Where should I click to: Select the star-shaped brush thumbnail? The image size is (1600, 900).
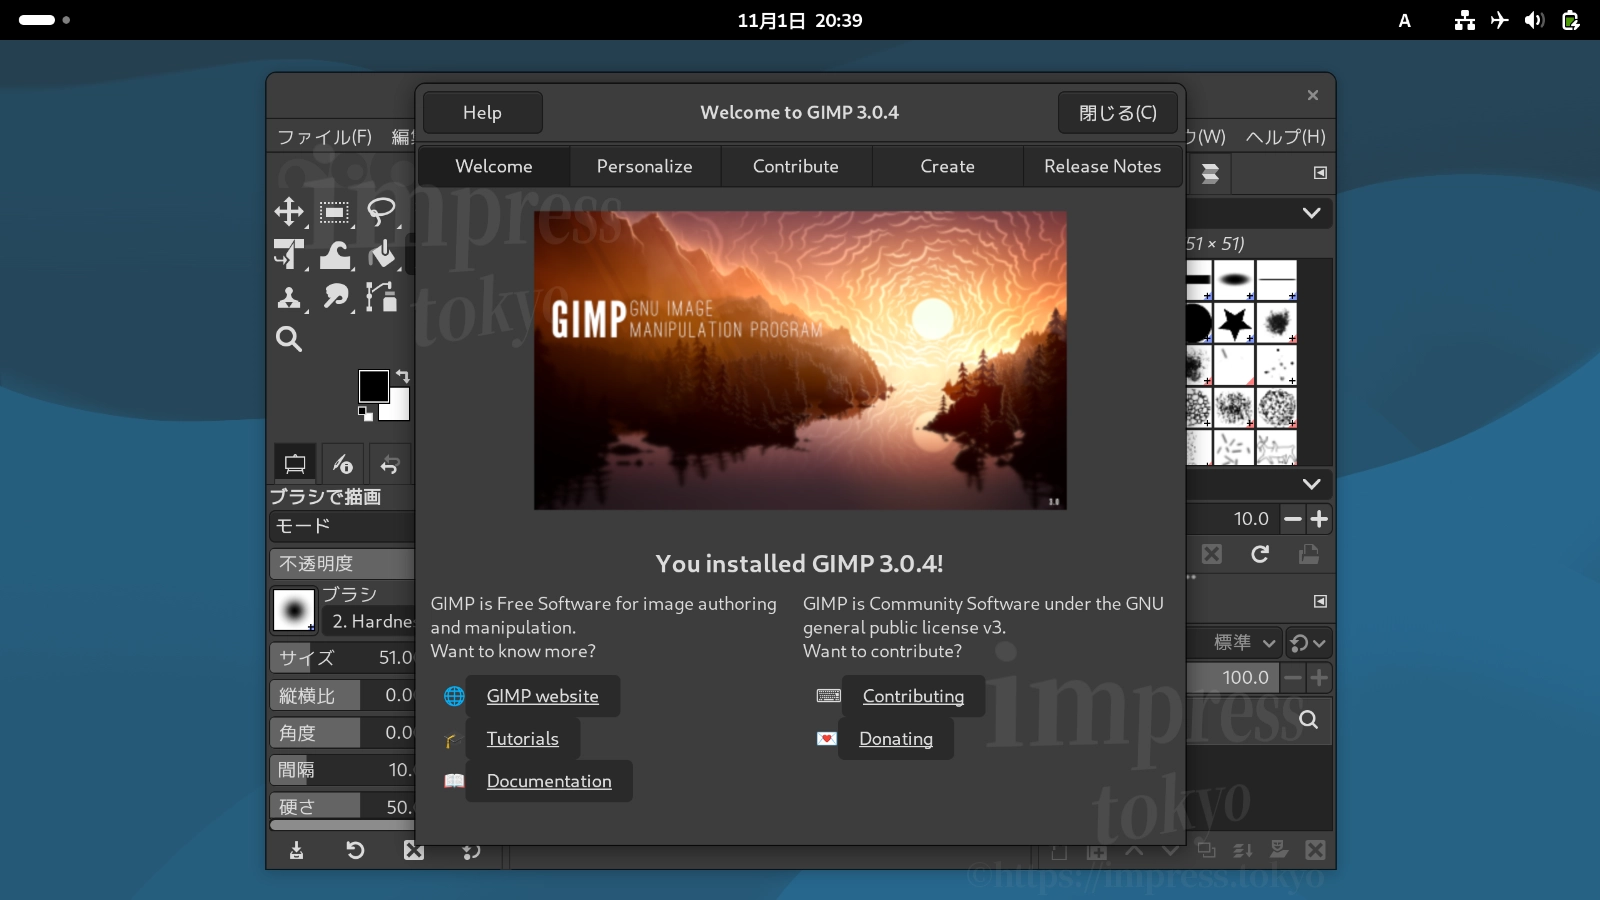coord(1235,323)
